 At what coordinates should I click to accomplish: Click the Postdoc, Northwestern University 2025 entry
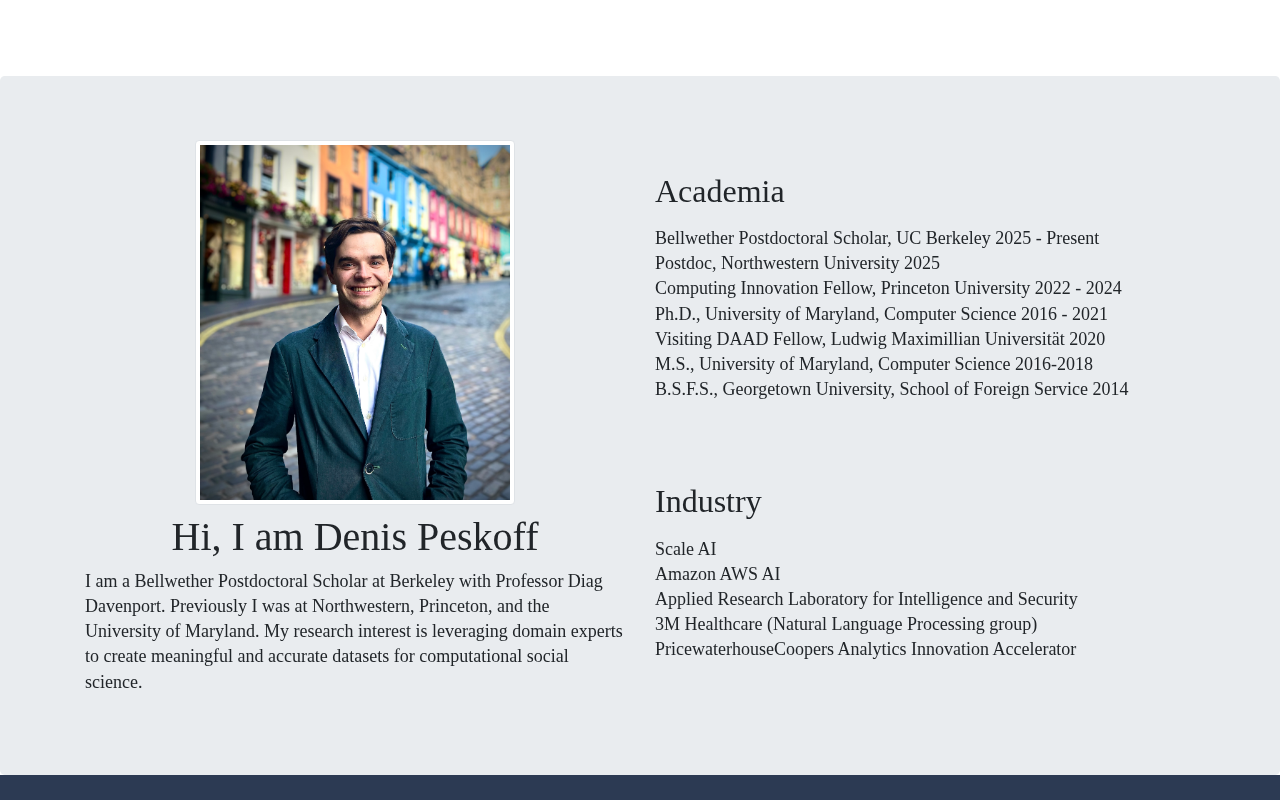click(x=797, y=263)
